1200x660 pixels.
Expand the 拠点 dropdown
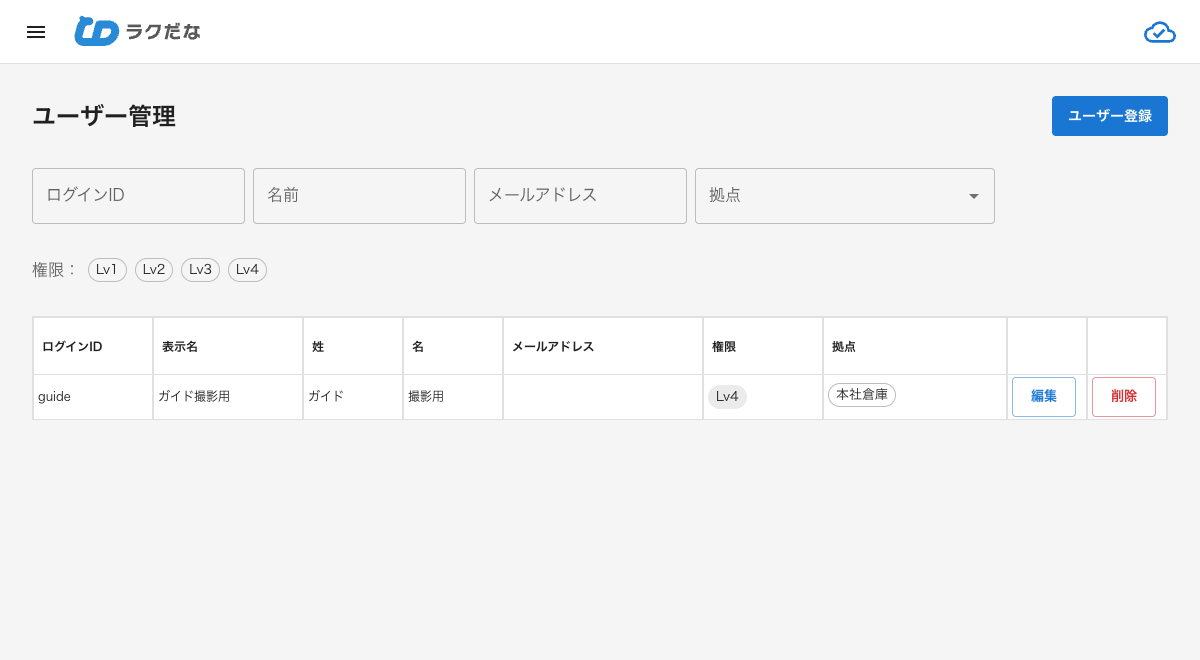point(845,196)
